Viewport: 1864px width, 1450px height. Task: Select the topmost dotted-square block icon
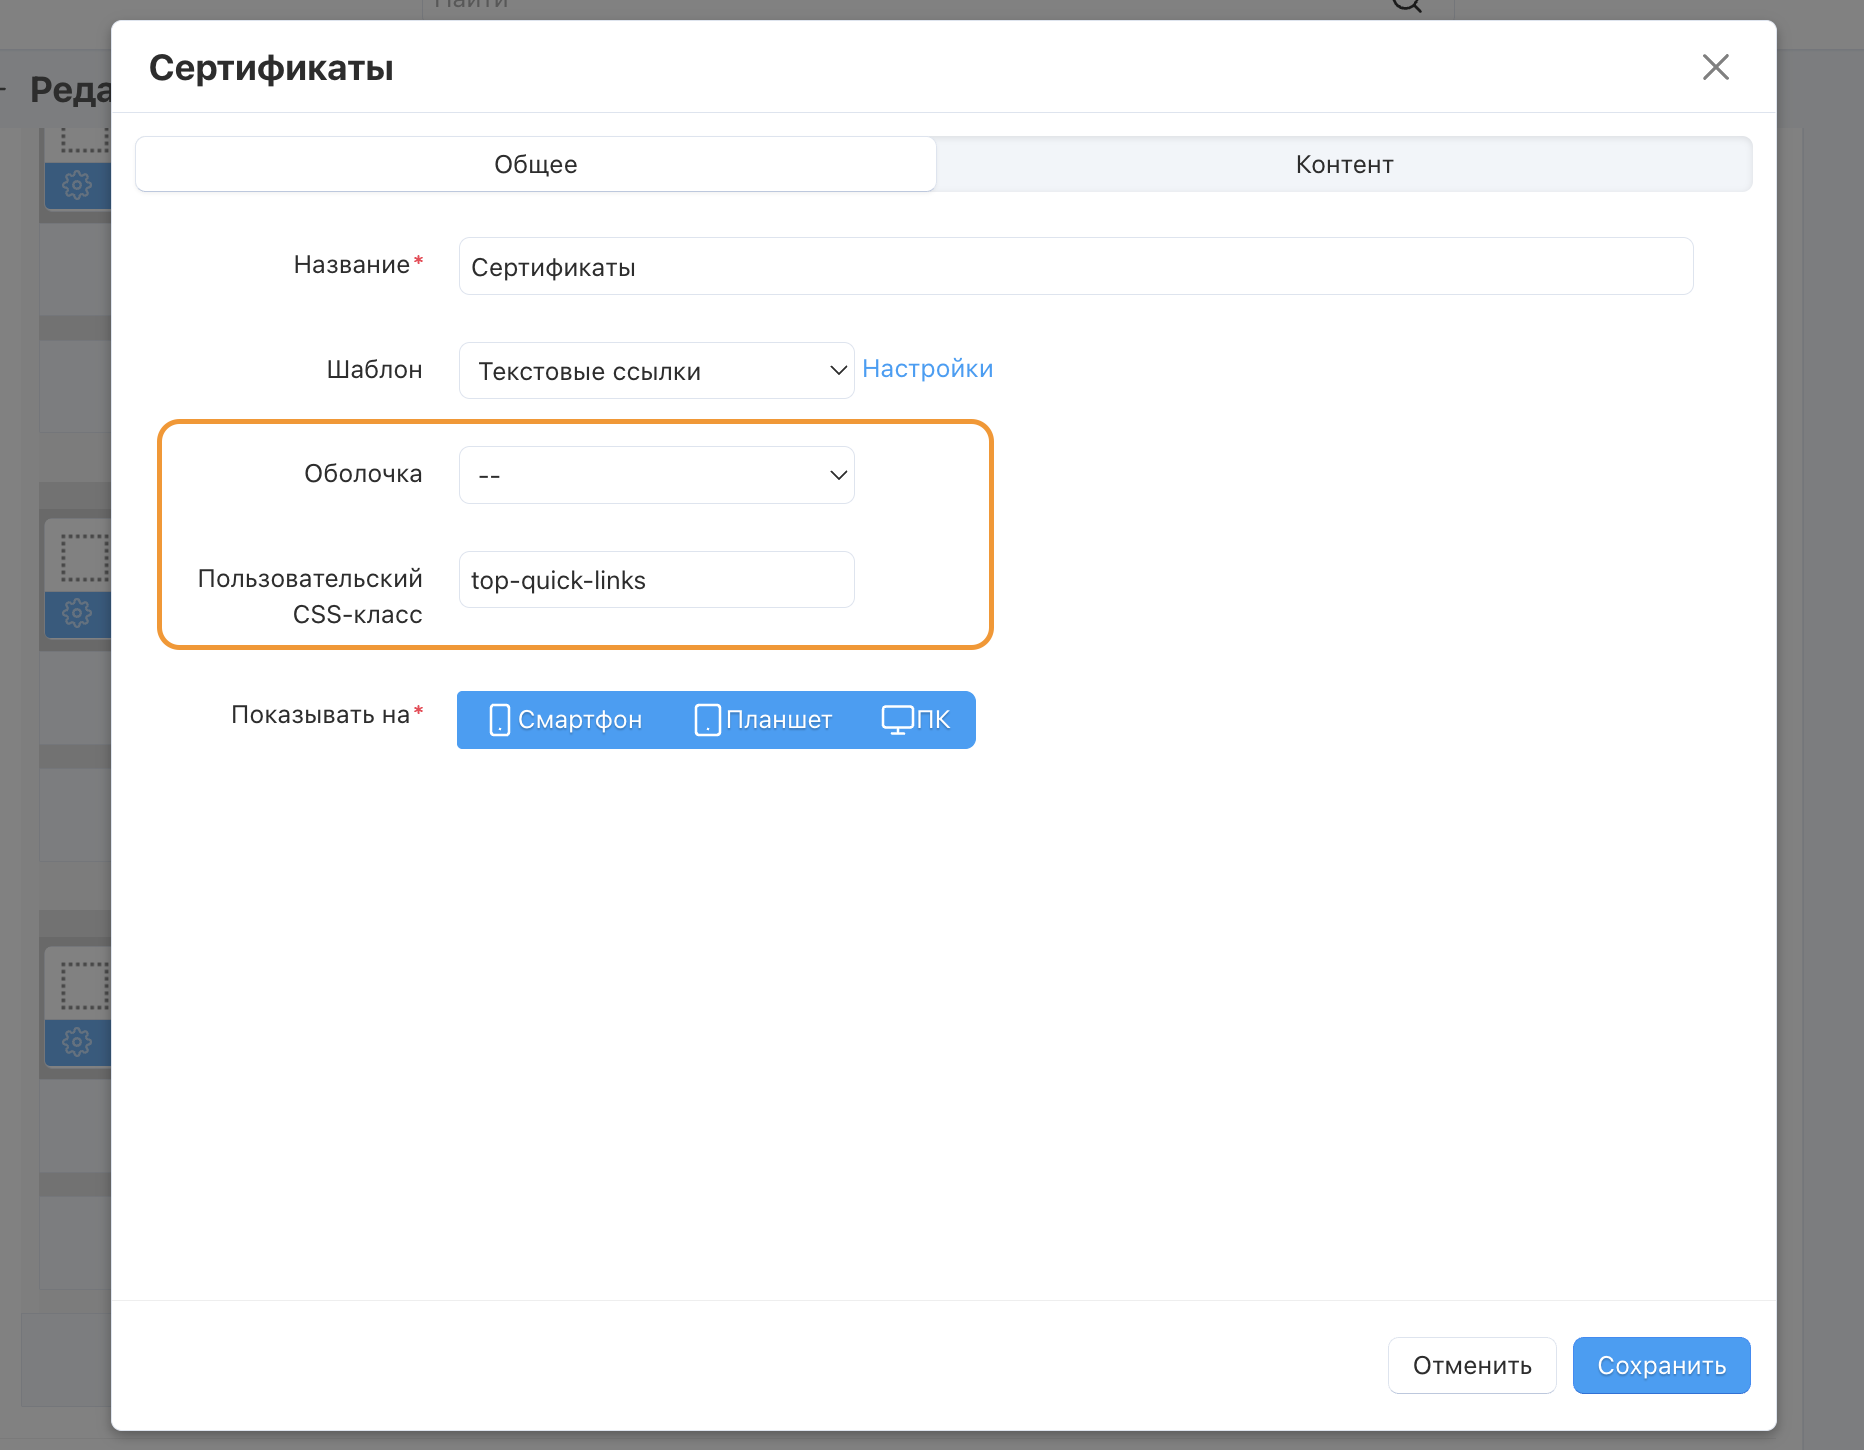(84, 140)
